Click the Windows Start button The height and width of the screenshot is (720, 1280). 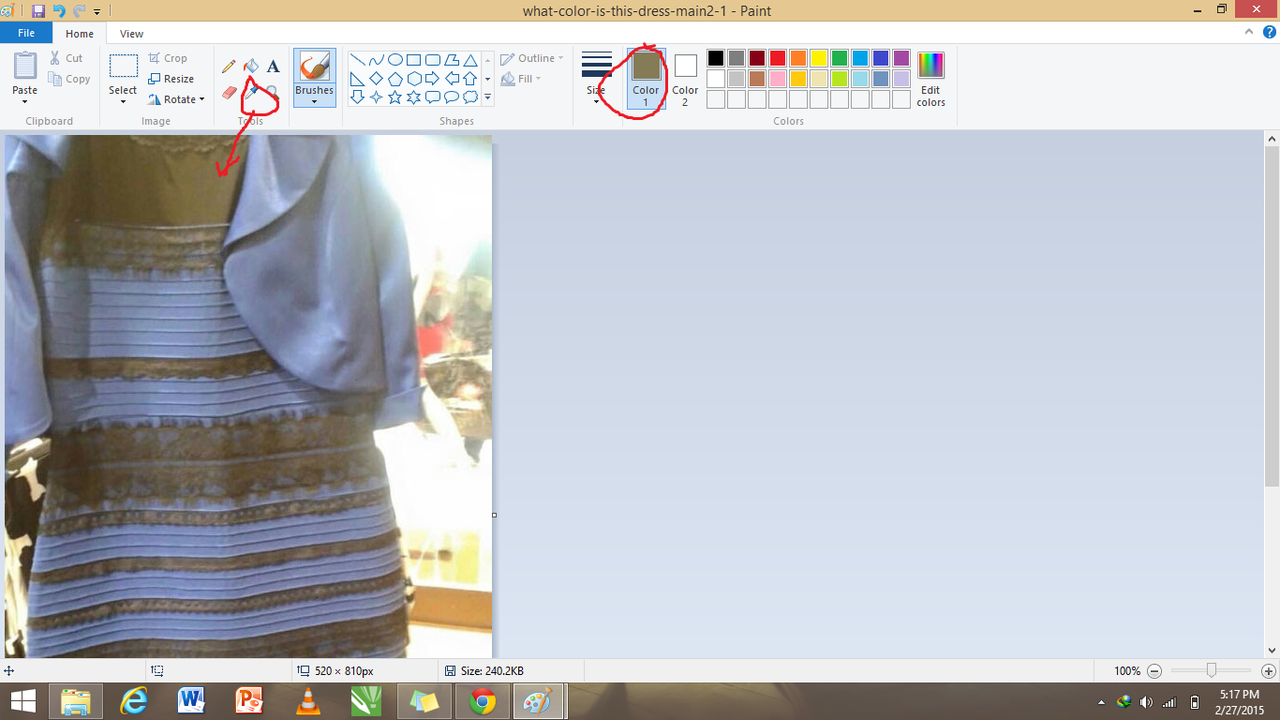(23, 701)
